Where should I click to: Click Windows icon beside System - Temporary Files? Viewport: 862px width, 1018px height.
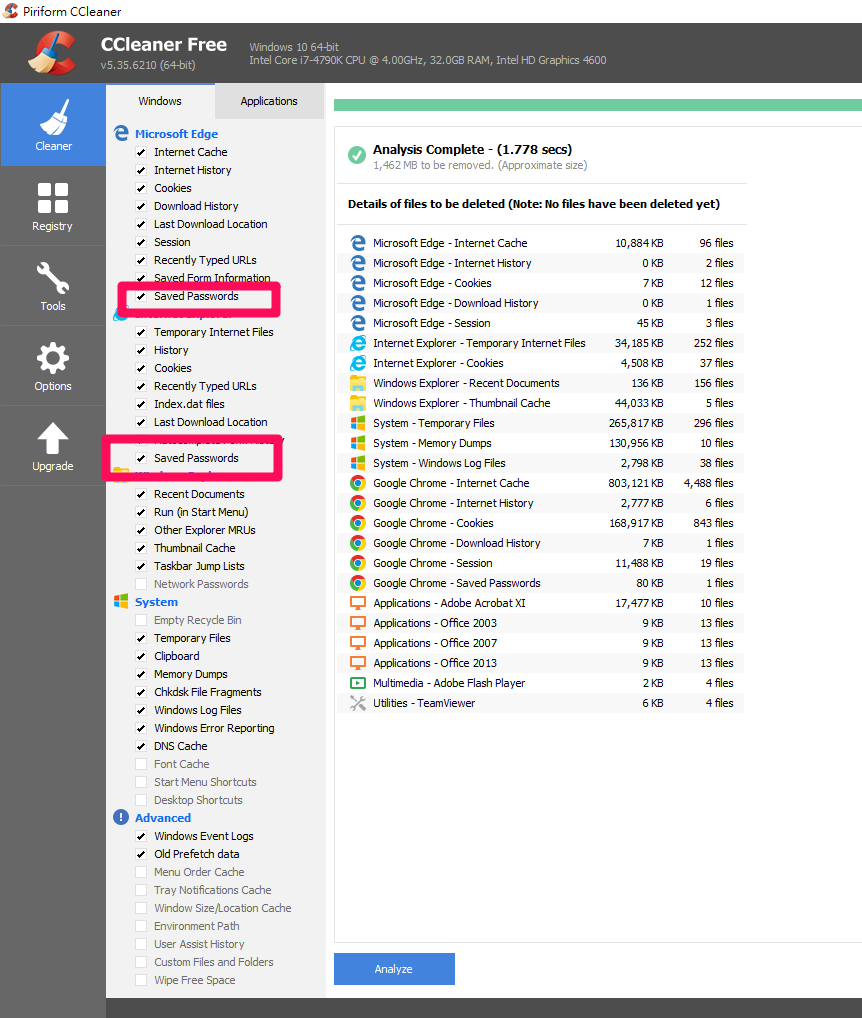click(x=358, y=423)
